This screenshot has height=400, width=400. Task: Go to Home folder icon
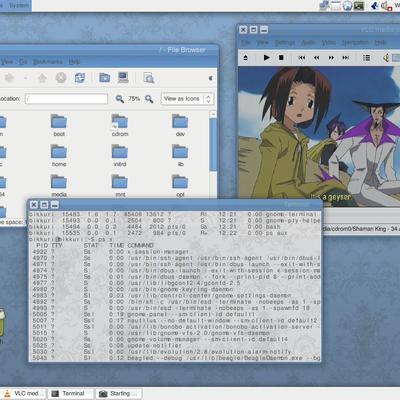105,78
